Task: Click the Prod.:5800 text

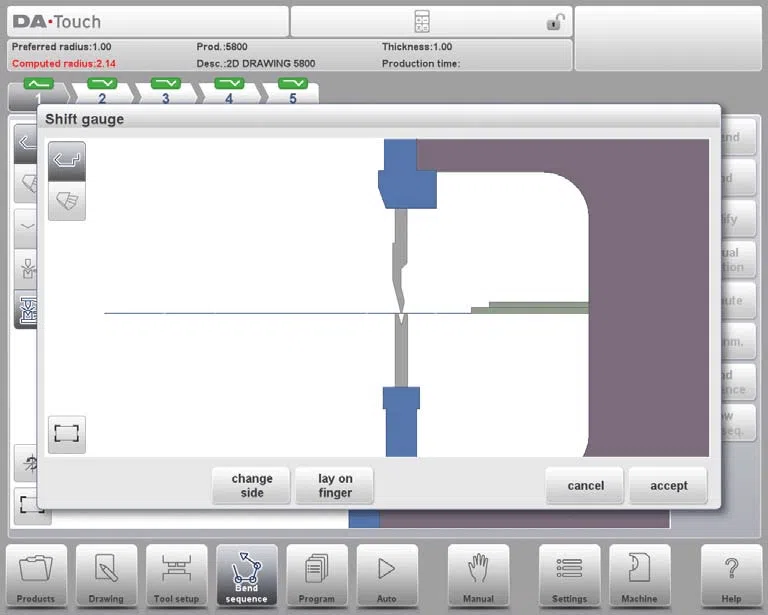Action: coord(221,47)
